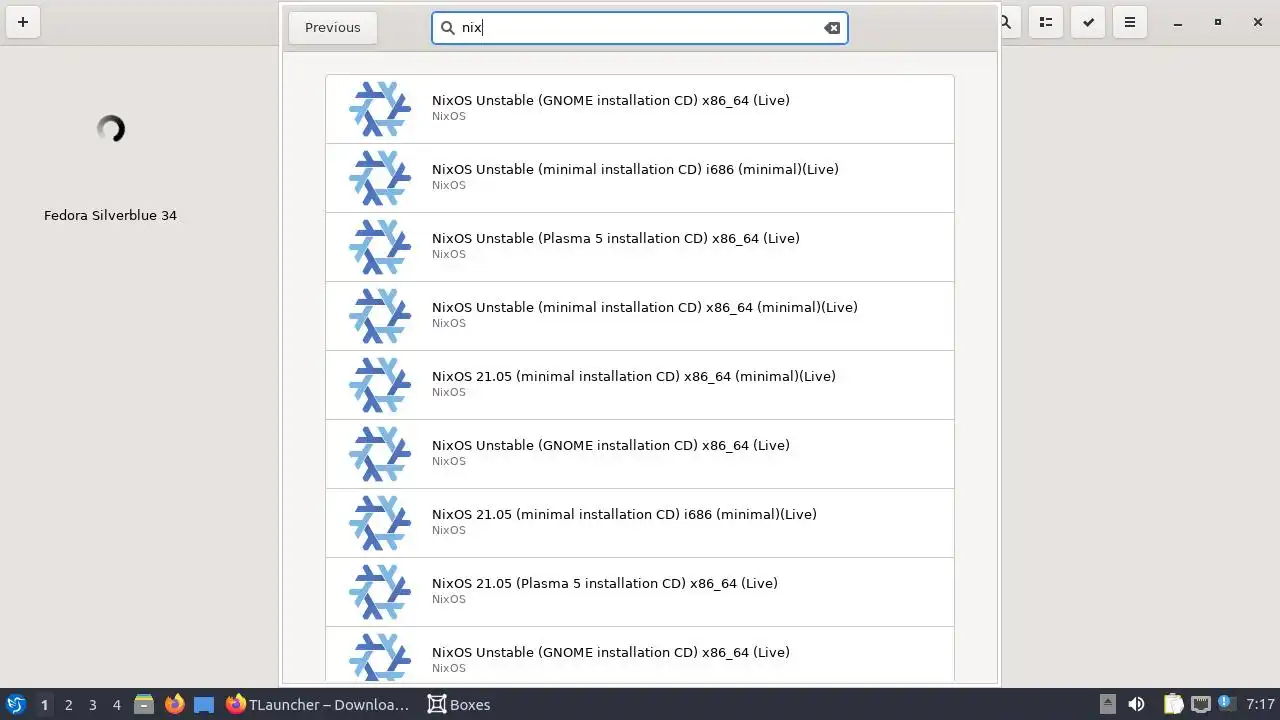Switch to workspace 4

(116, 705)
